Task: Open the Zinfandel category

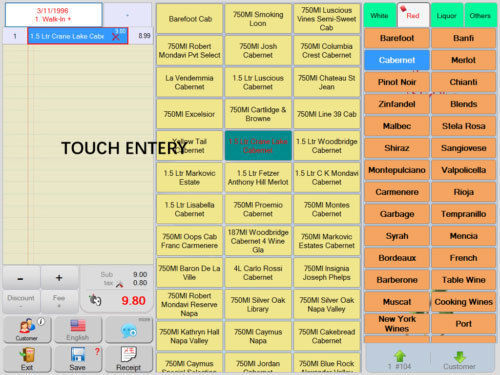Action: pyautogui.click(x=397, y=104)
